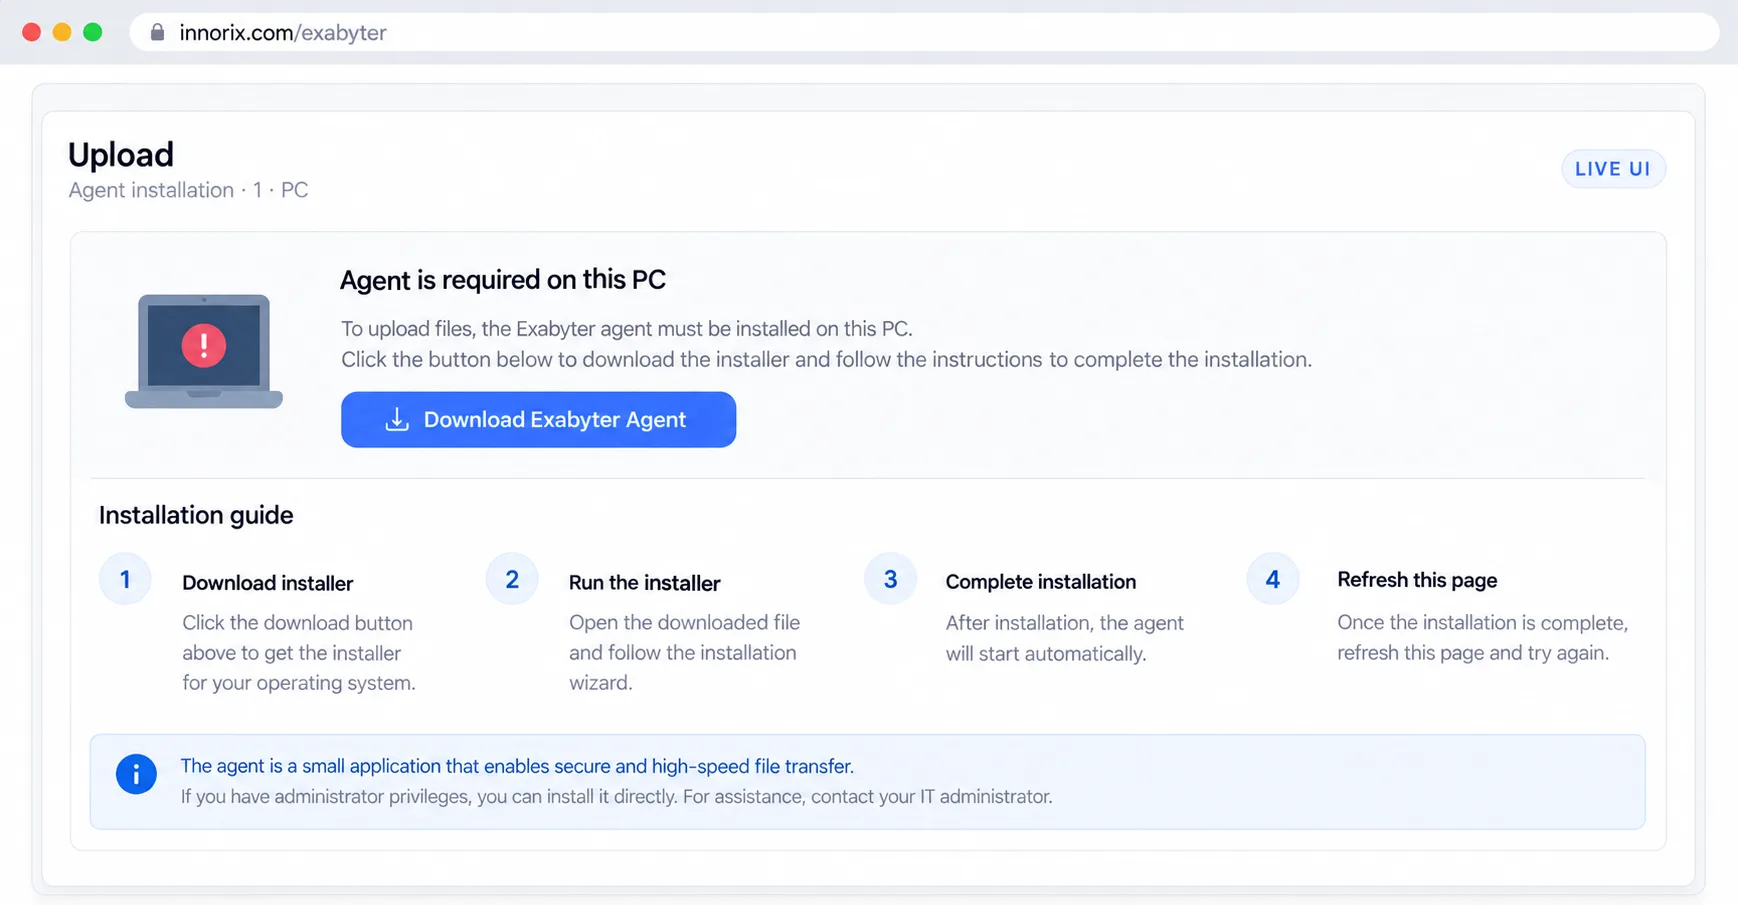Click the 'Run the installer' step title
This screenshot has width=1738, height=905.
point(645,583)
